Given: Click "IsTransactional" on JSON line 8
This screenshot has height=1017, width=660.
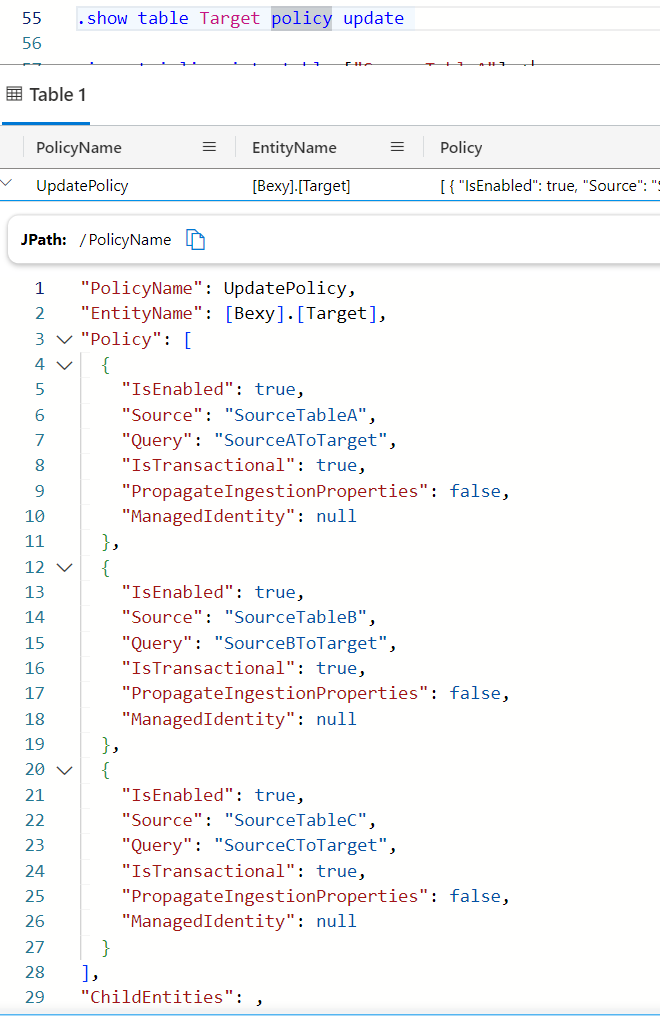Looking at the screenshot, I should pyautogui.click(x=208, y=466).
